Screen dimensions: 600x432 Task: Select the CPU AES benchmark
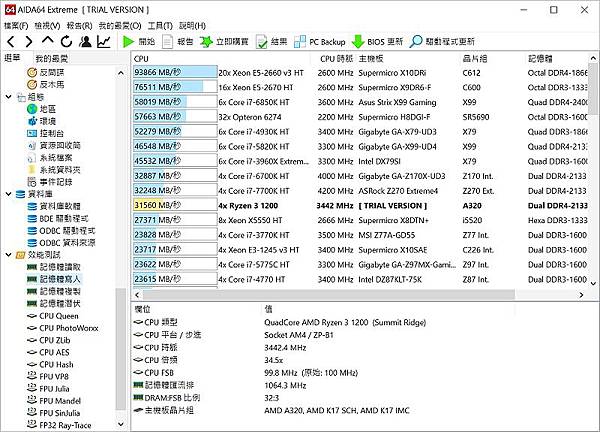click(x=49, y=352)
